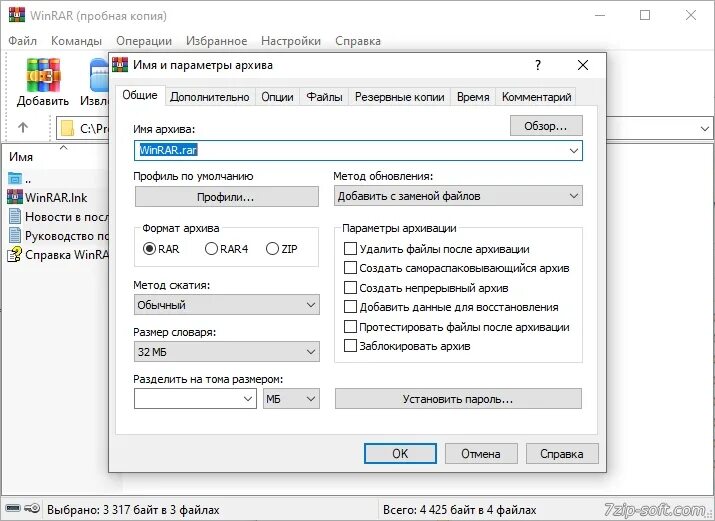This screenshot has height=521, width=715.
Task: Tick Заблокировать архив checkbox
Action: 350,346
